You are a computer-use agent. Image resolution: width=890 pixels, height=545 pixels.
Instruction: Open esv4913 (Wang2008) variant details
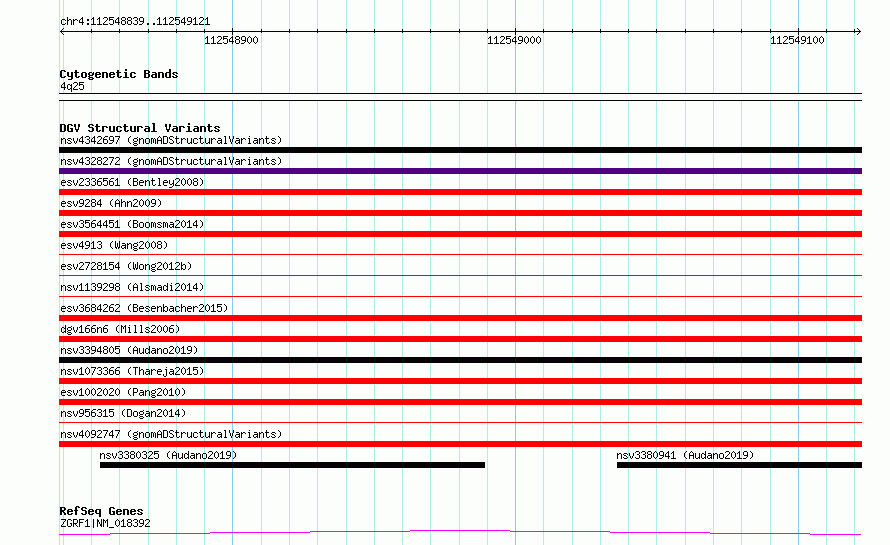click(114, 245)
